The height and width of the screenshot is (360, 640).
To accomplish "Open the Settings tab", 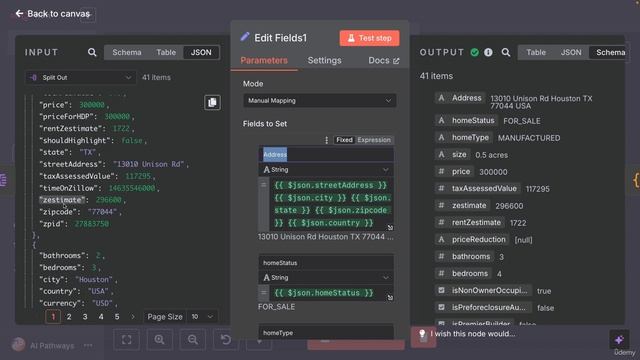I will 324,60.
